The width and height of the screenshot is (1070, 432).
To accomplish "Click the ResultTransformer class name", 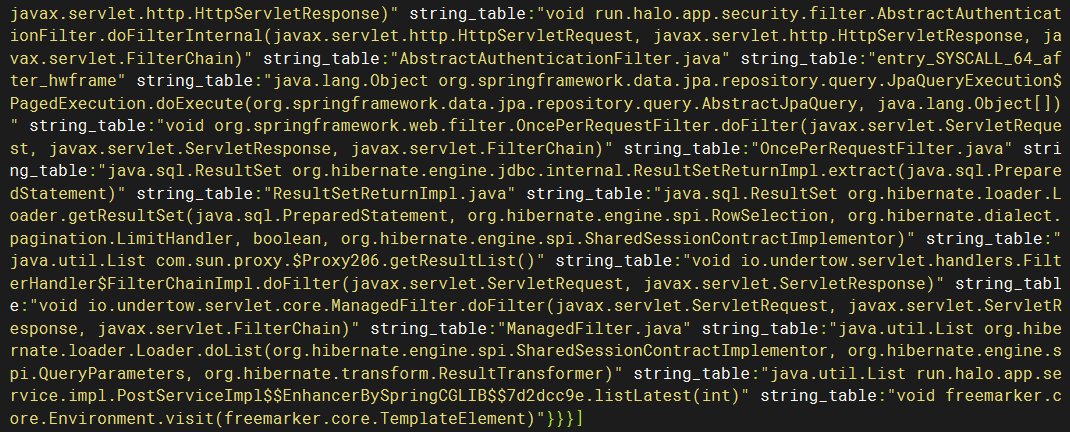I will (522, 373).
